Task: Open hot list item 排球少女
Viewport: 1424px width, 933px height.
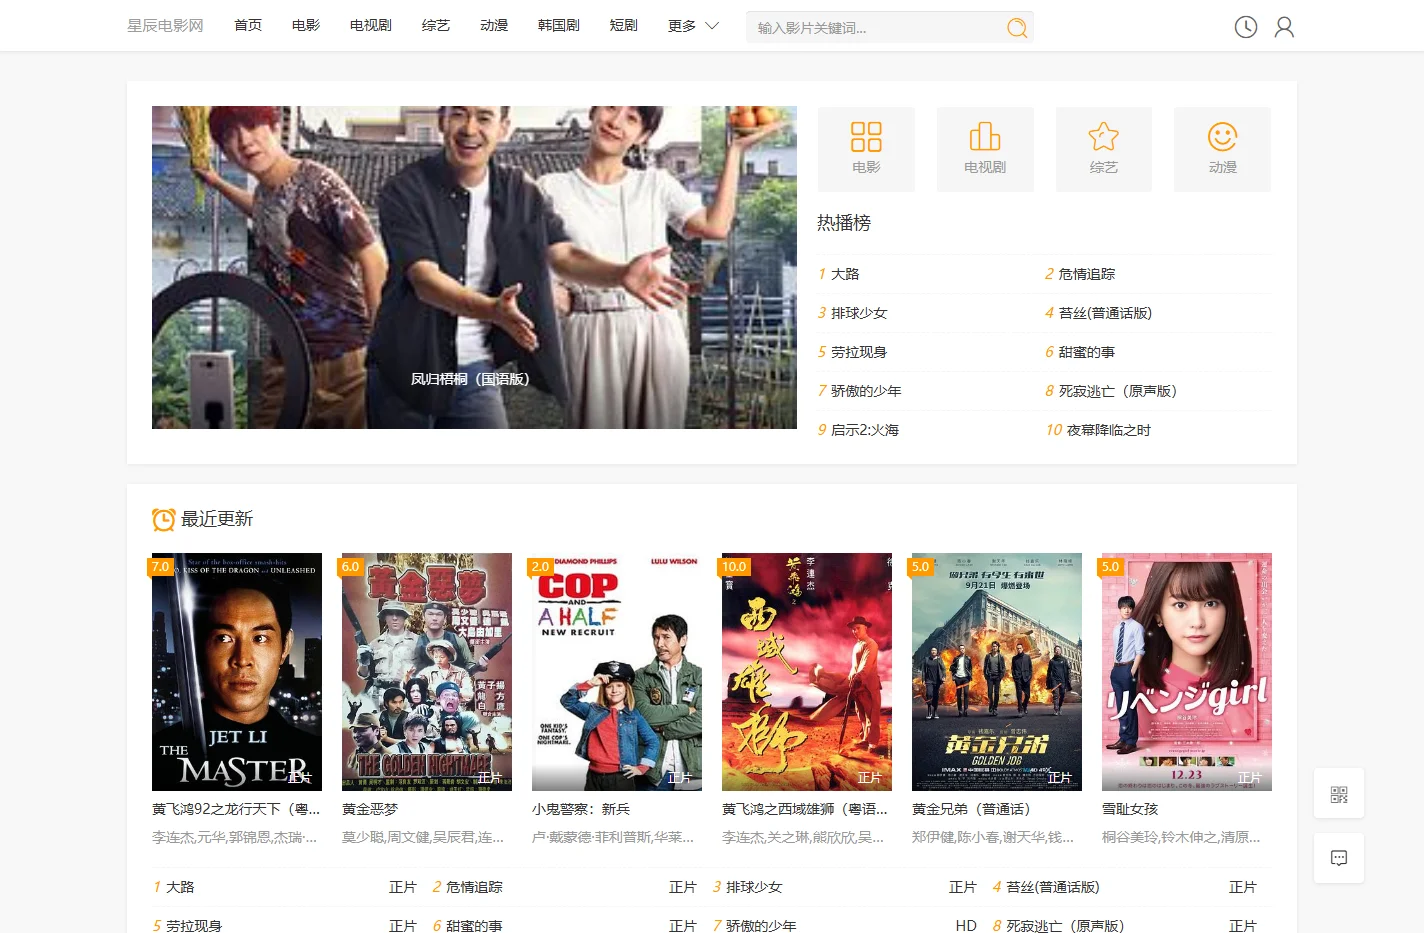Action: point(859,313)
